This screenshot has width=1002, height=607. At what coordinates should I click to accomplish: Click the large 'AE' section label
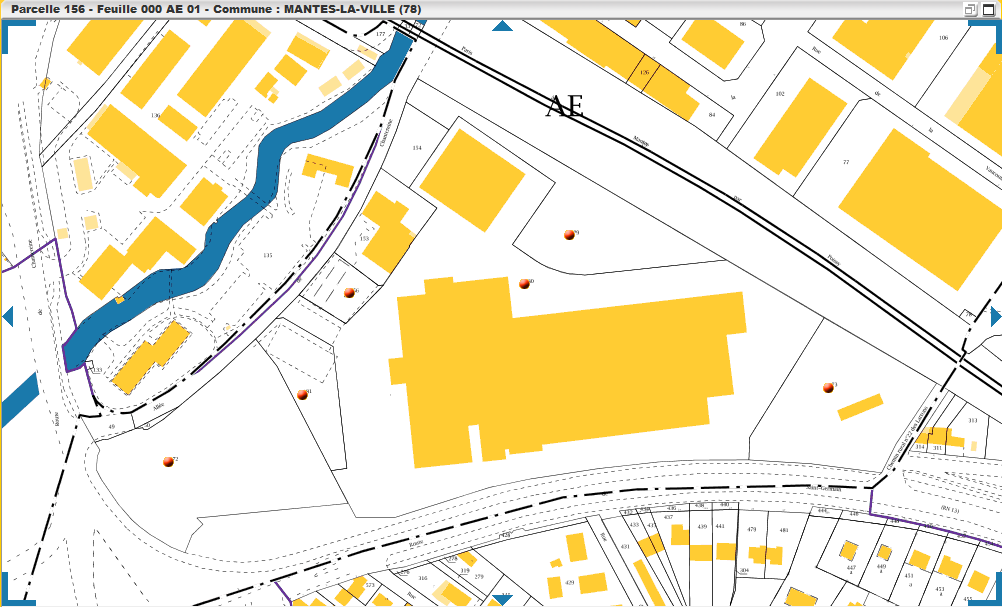tap(564, 107)
